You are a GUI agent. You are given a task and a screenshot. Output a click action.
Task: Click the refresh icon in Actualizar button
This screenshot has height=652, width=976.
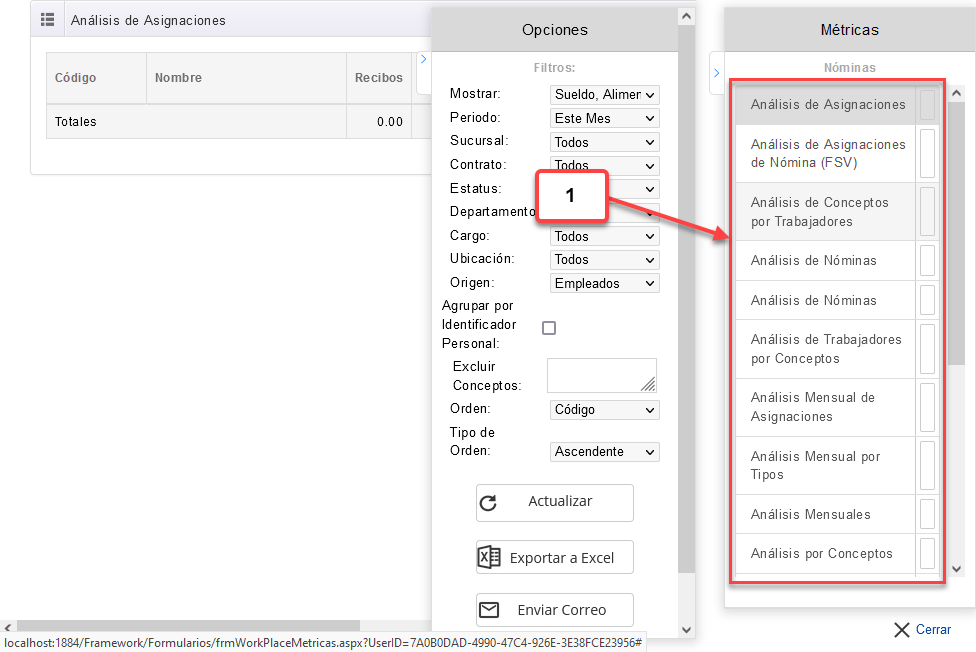488,503
